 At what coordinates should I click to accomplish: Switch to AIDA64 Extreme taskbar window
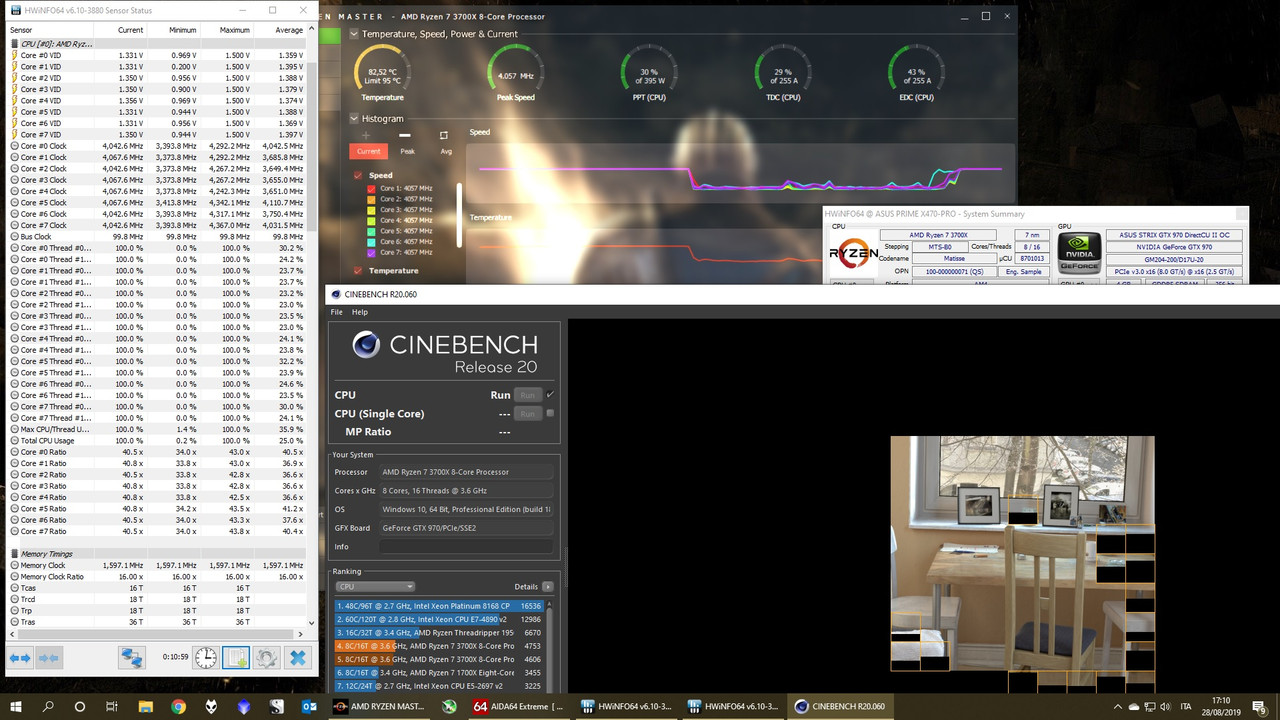pos(518,706)
